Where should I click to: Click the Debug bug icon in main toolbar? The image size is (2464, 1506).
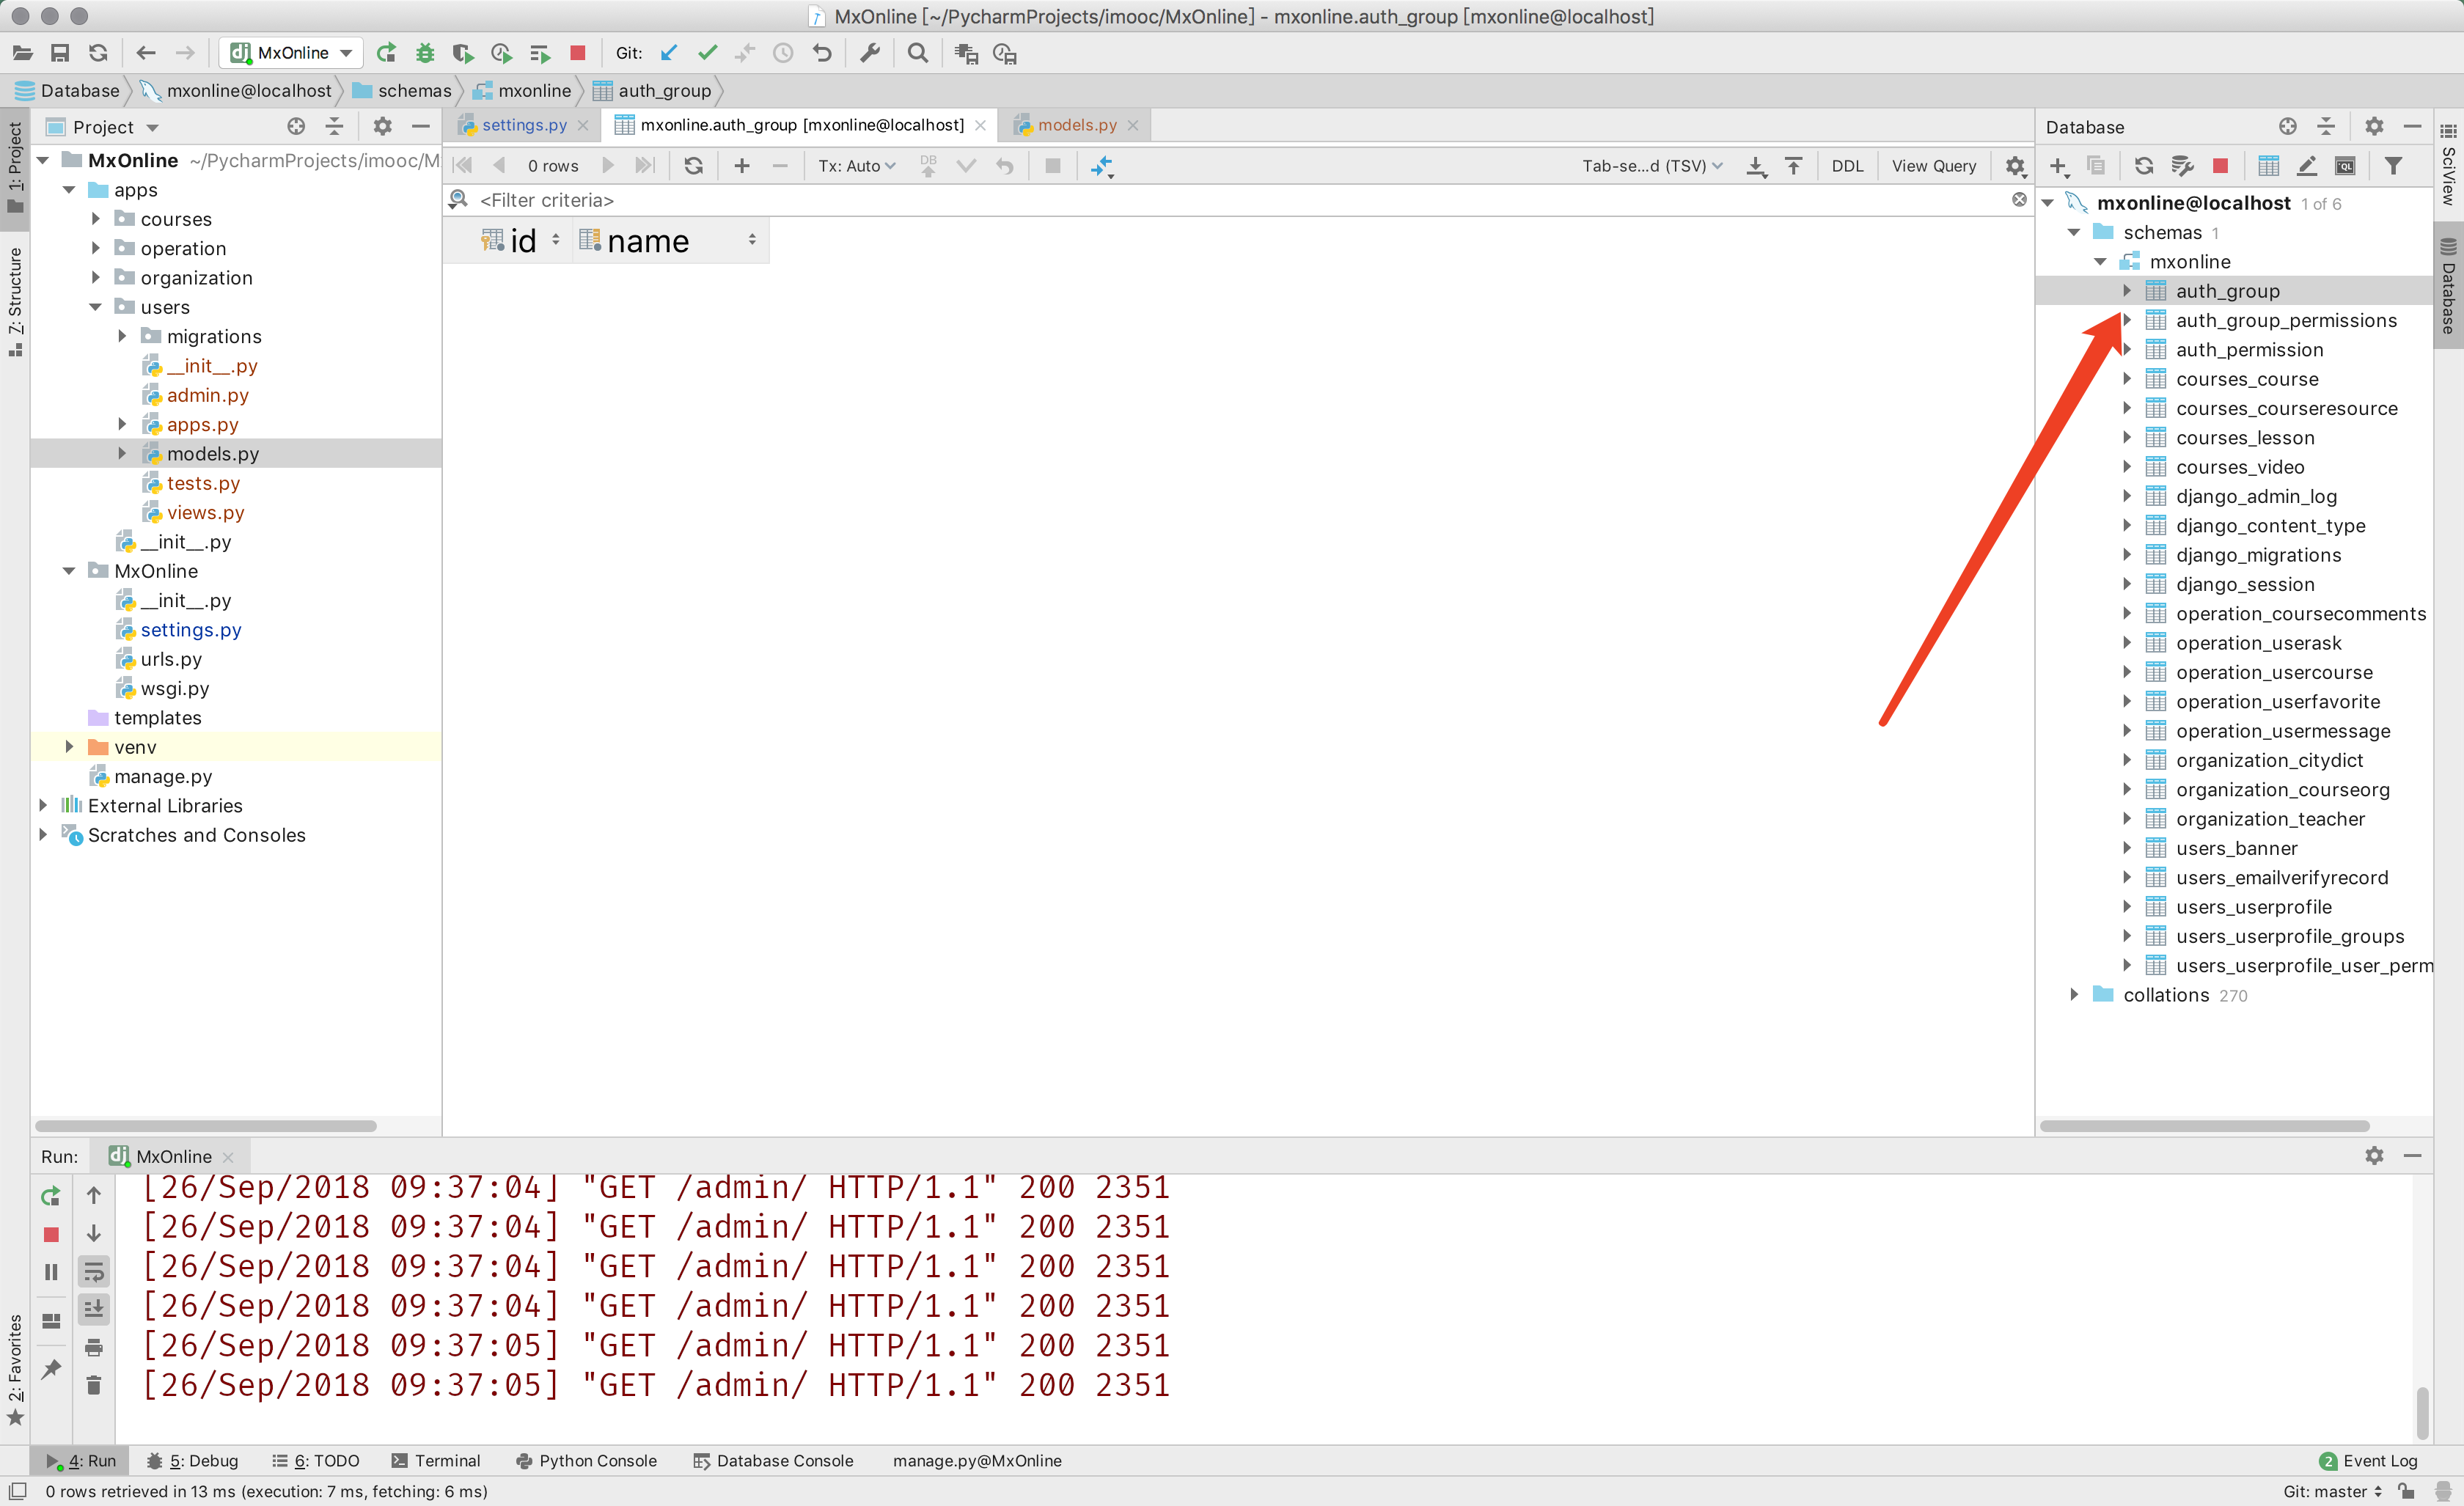(424, 53)
